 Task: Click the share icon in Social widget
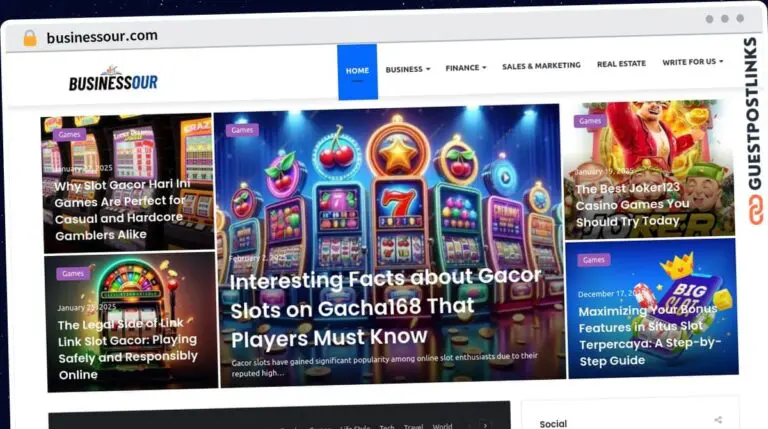coord(718,420)
